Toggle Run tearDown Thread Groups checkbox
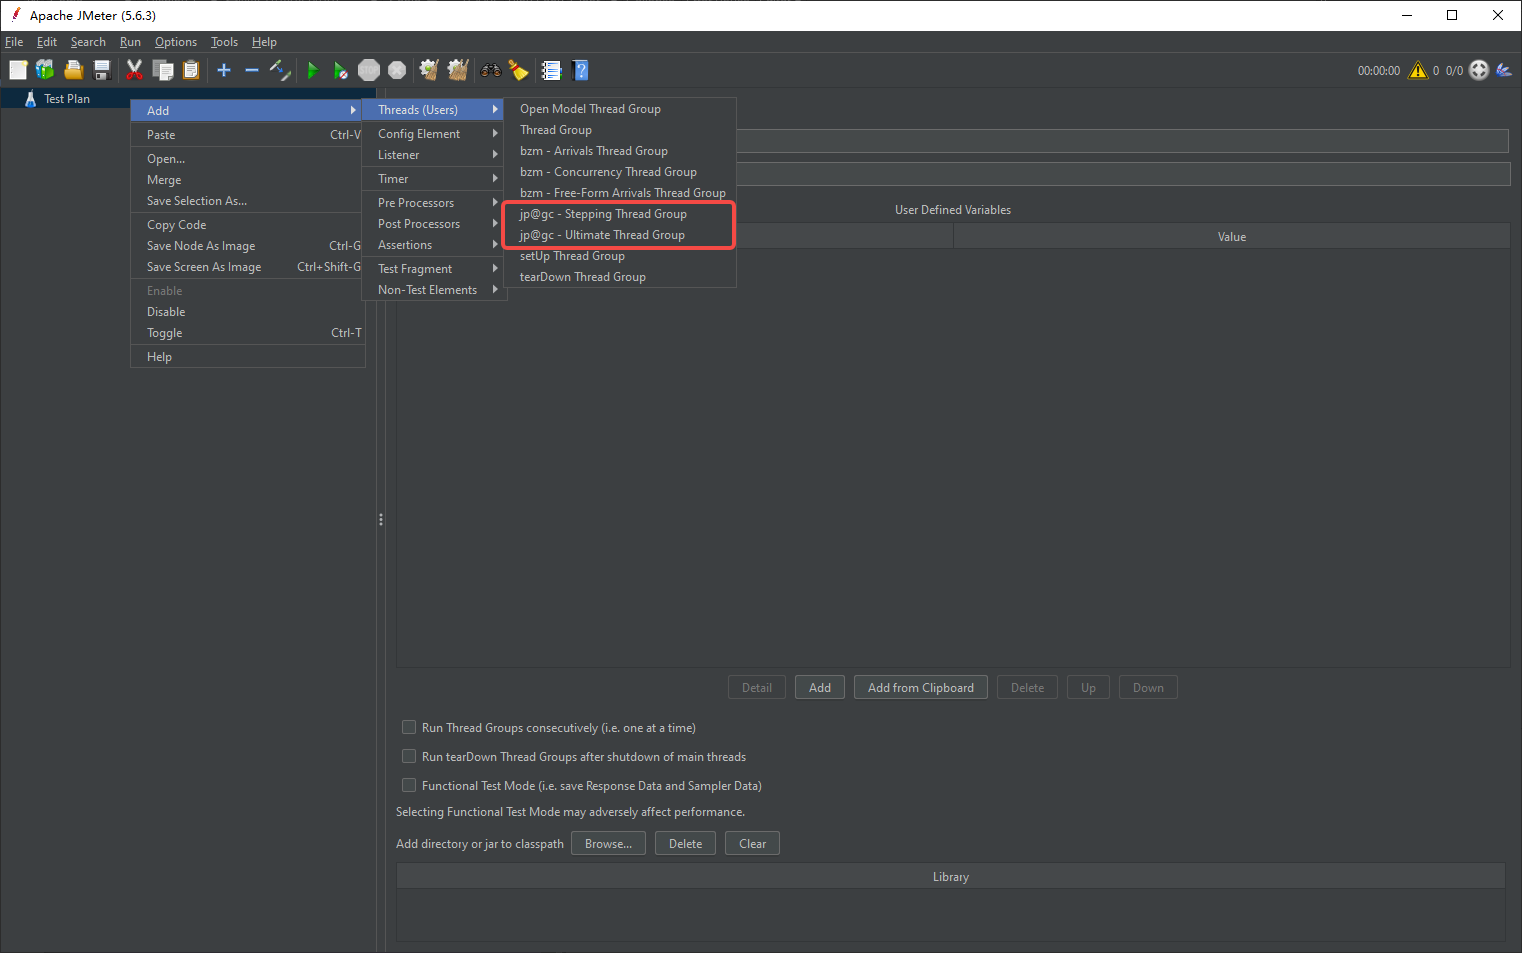This screenshot has height=953, width=1522. [409, 756]
